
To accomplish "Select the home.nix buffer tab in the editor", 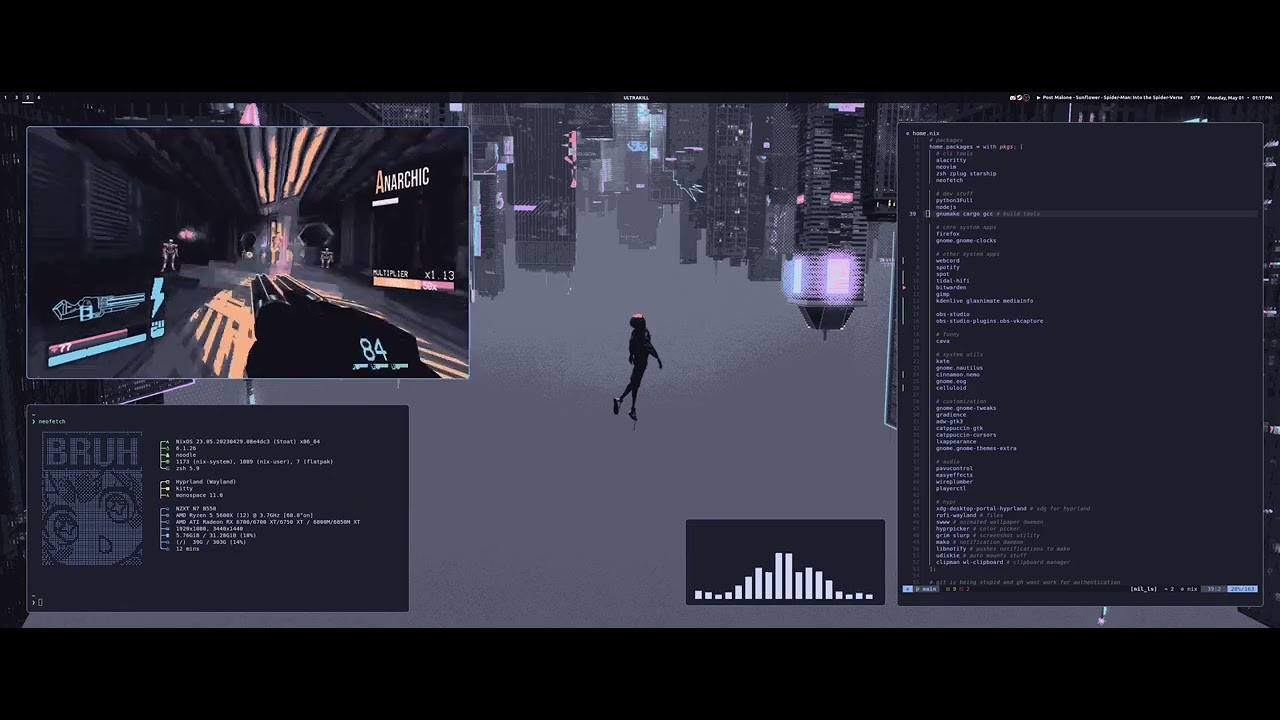I will pyautogui.click(x=925, y=133).
